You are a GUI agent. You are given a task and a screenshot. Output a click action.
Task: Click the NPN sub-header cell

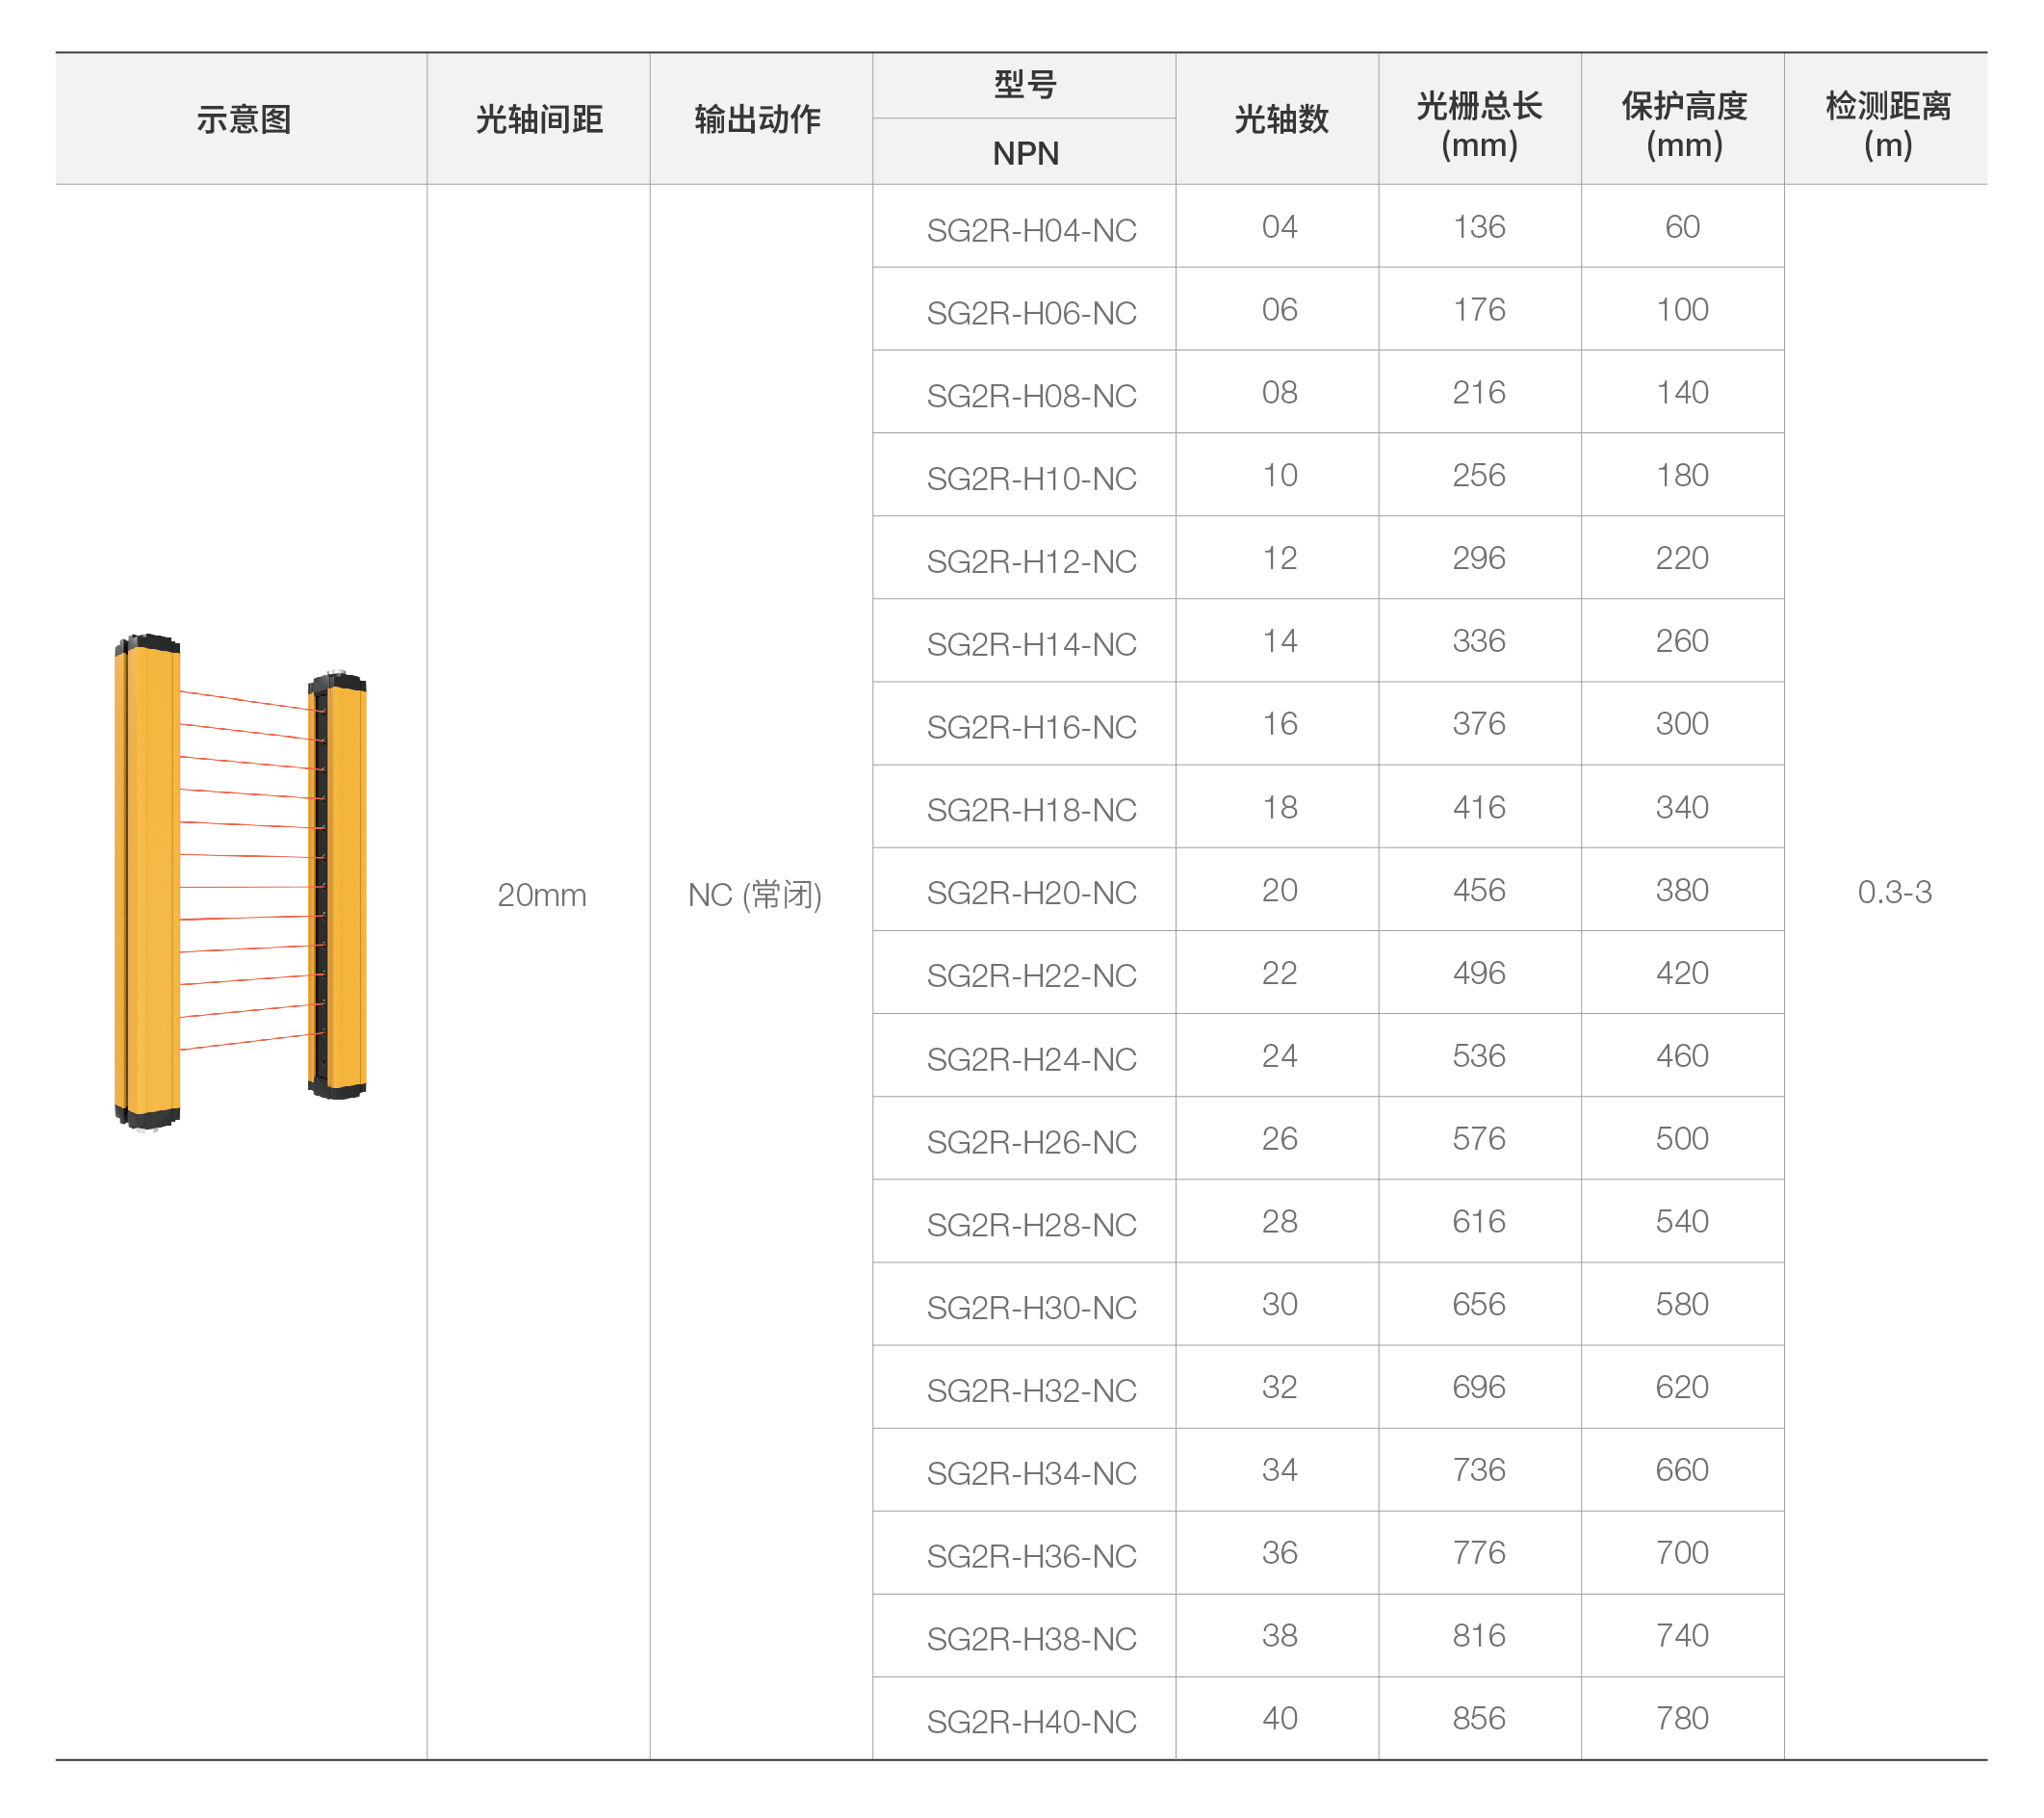(1024, 153)
